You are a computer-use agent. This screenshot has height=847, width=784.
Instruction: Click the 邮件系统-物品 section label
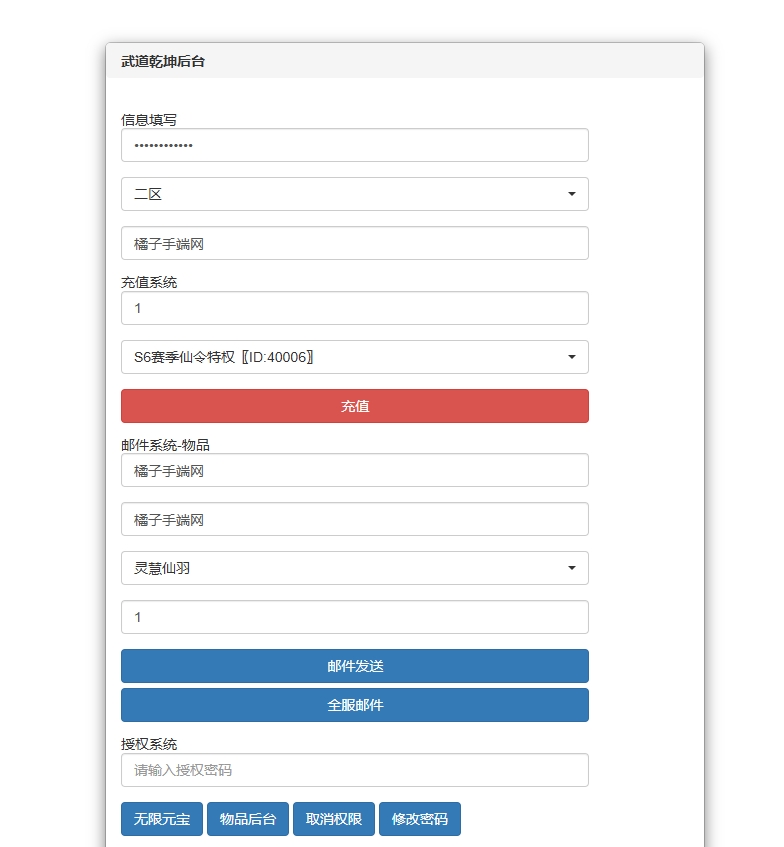165,445
